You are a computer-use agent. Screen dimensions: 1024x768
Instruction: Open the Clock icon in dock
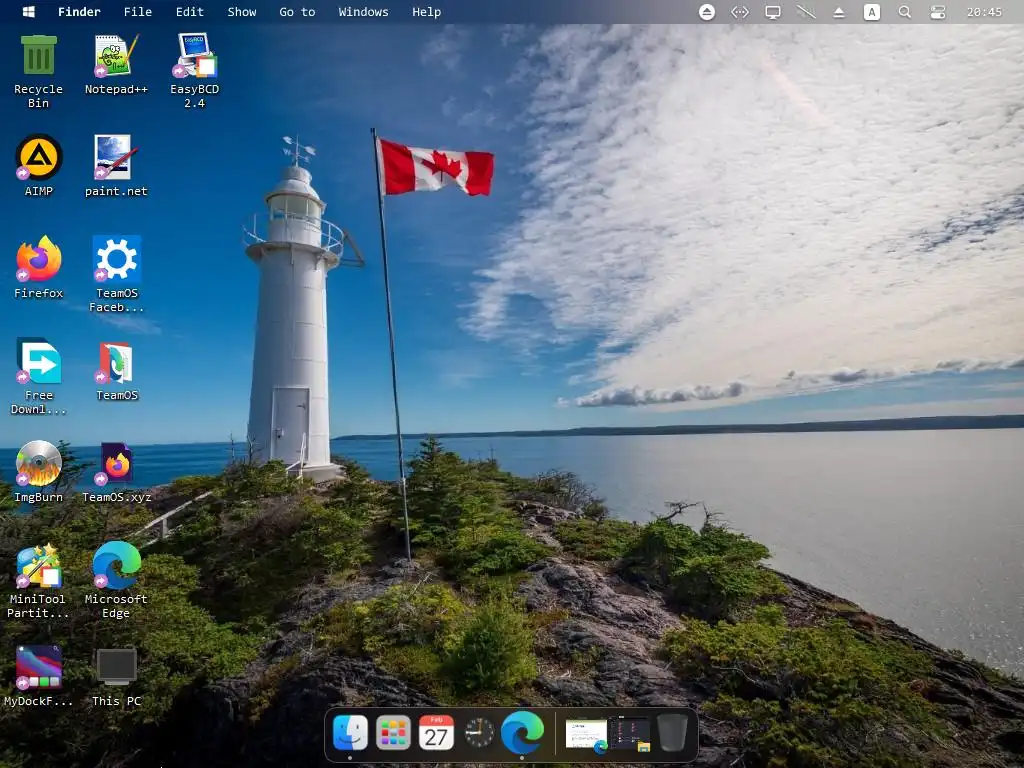coord(479,733)
